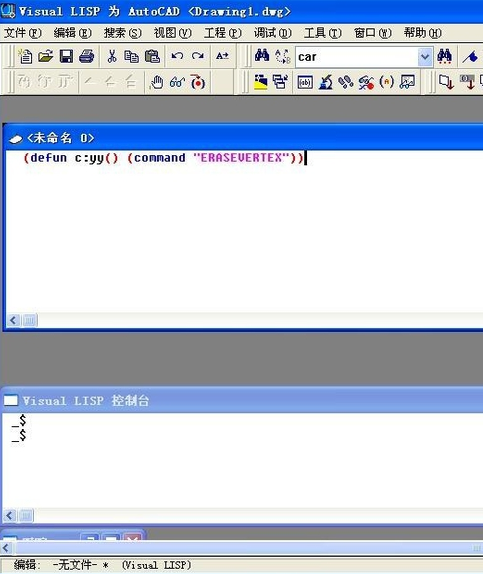Image resolution: width=483 pixels, height=574 pixels.
Task: Save the file with the floppy disk icon
Action: (66, 56)
